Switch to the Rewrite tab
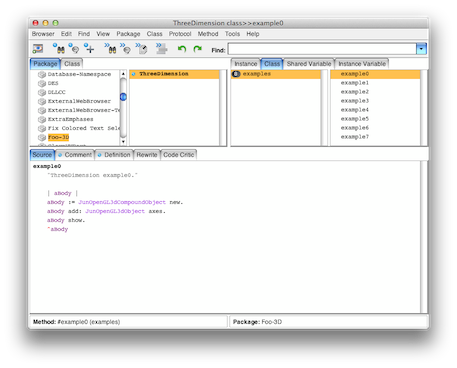This screenshot has height=368, width=457. click(x=147, y=155)
